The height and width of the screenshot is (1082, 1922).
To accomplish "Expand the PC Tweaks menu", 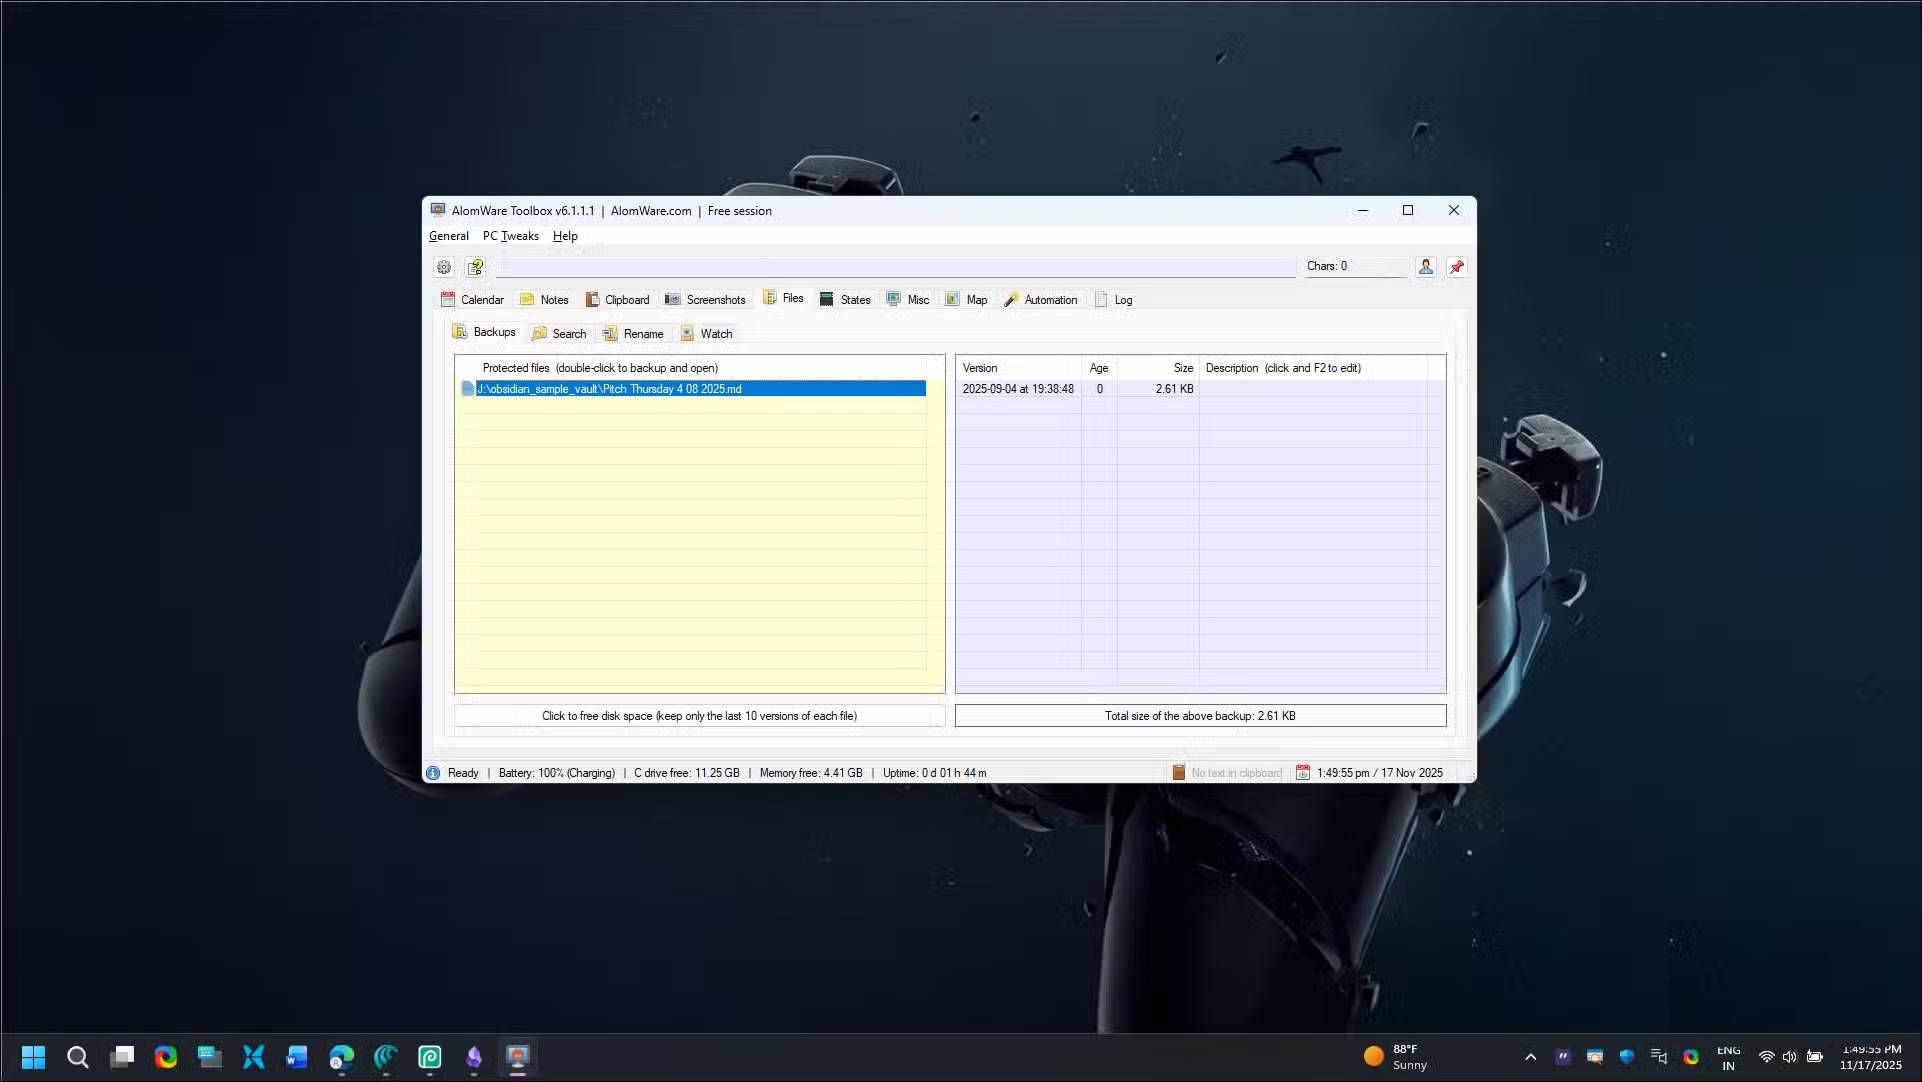I will point(510,236).
